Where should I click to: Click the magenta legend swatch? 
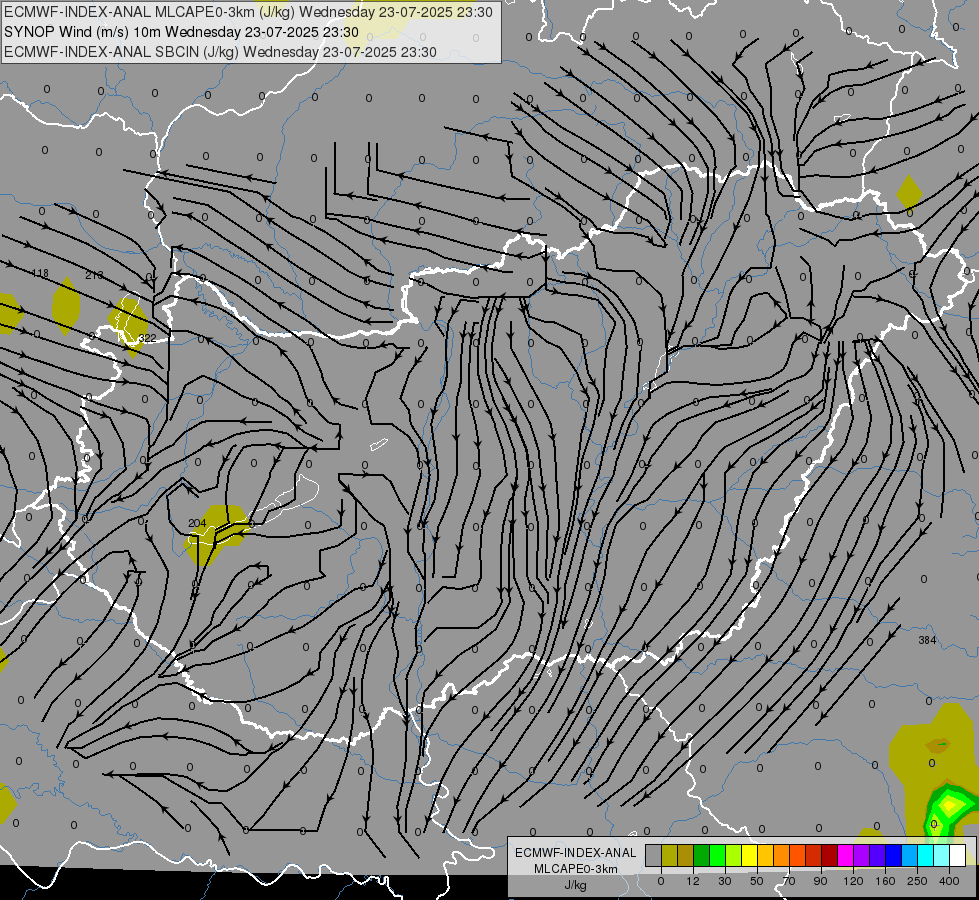846,855
